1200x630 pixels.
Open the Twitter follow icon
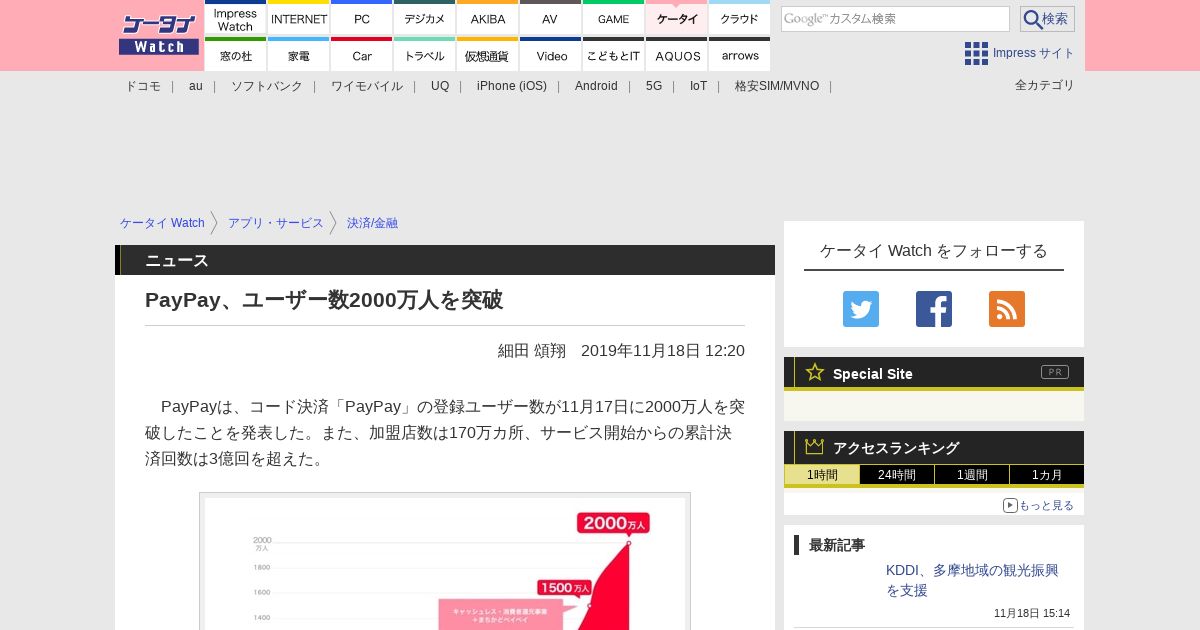point(861,309)
